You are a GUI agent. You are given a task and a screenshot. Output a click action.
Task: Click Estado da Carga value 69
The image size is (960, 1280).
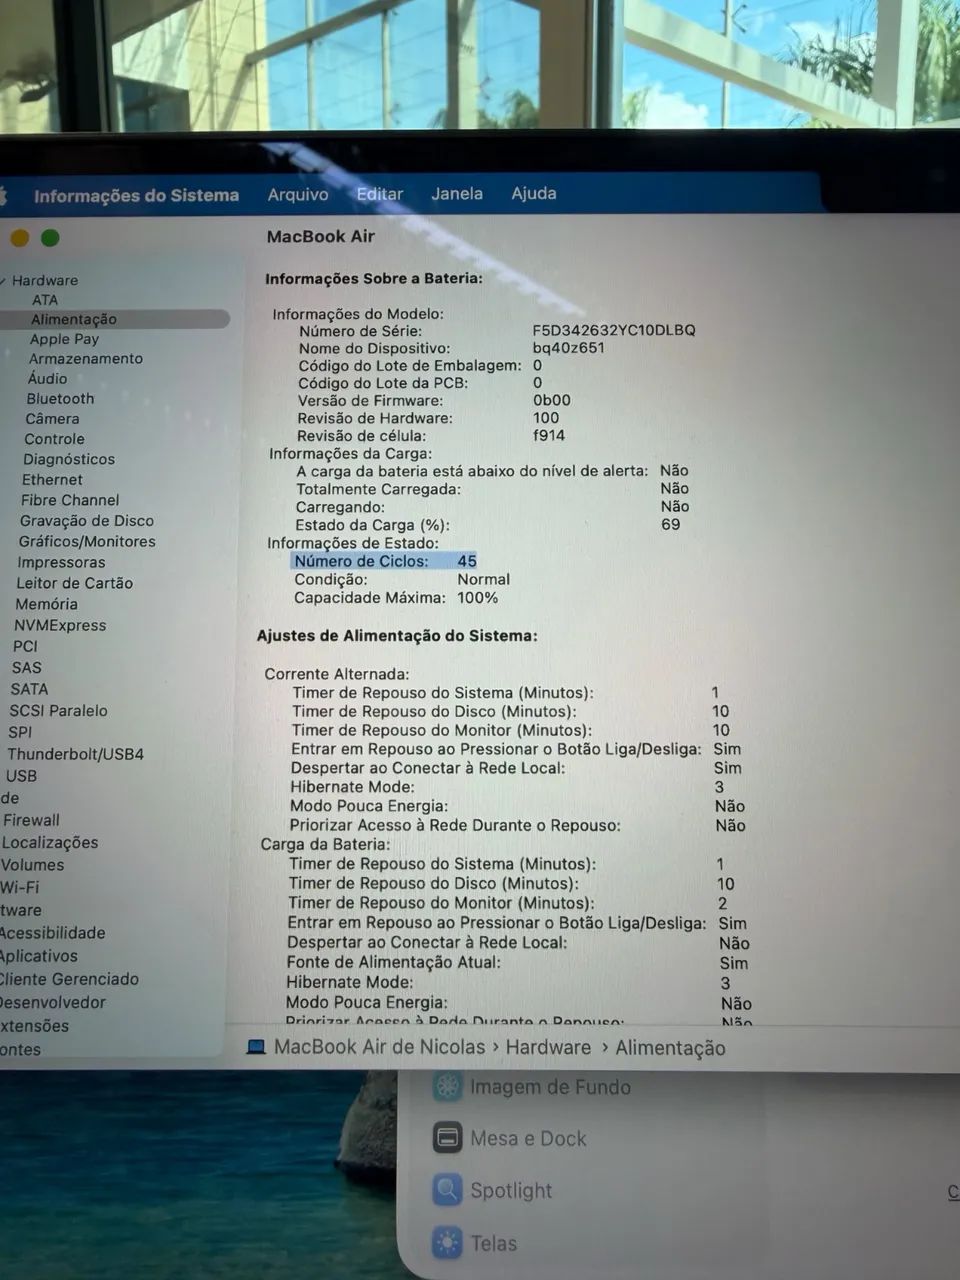tap(670, 524)
